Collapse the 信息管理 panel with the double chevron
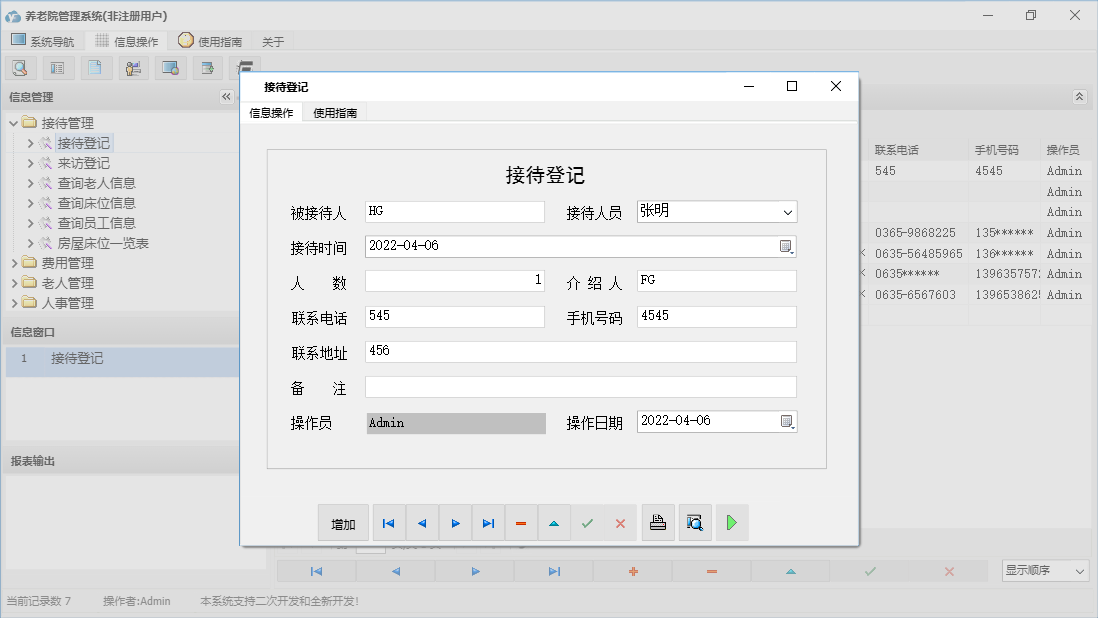The width and height of the screenshot is (1098, 618). 226,97
